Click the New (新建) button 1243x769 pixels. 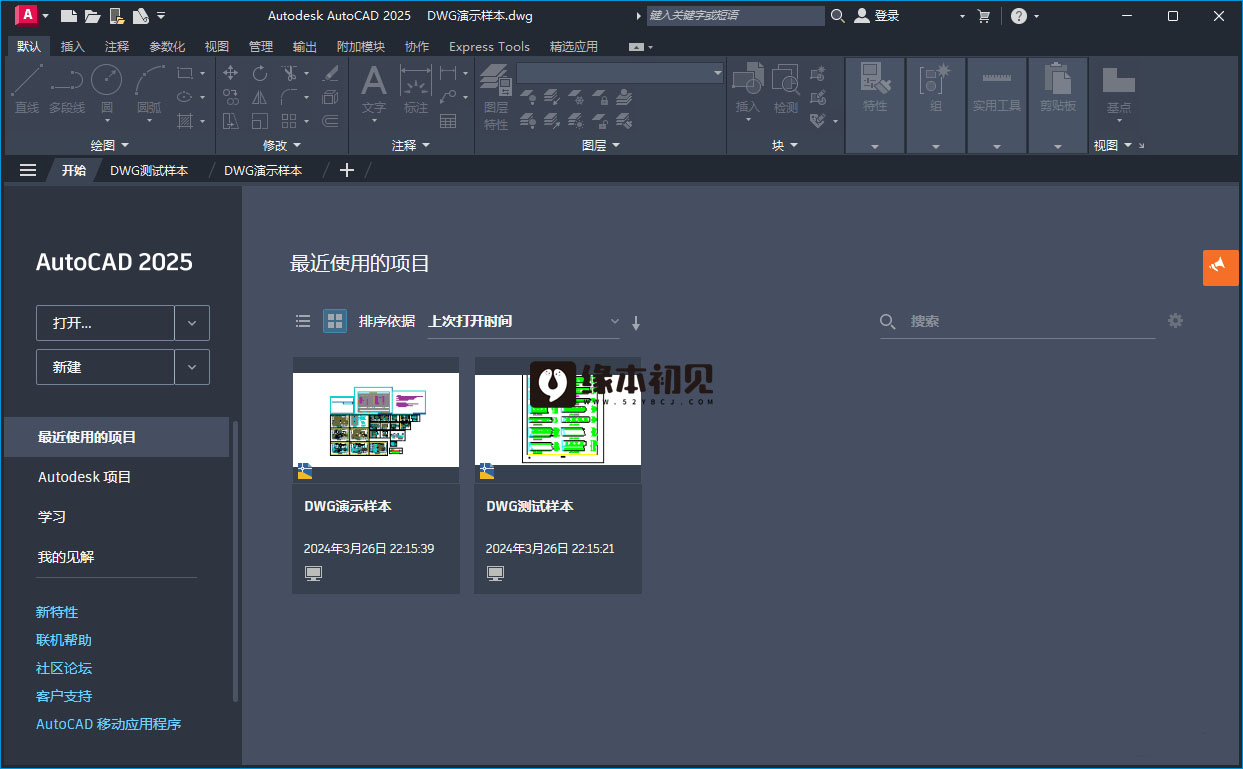pyautogui.click(x=105, y=367)
